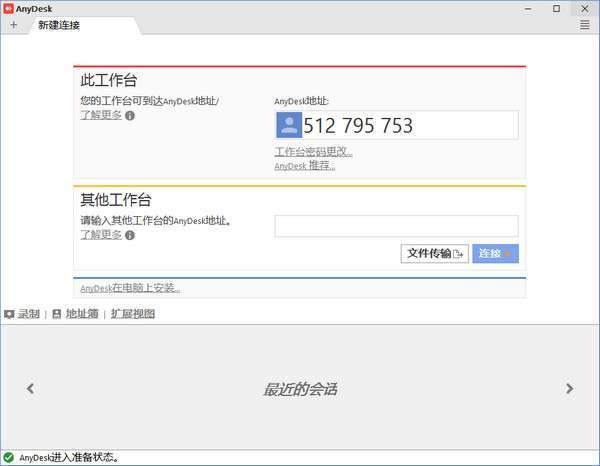Open the hamburger main menu
This screenshot has width=600, height=466.
tap(585, 25)
